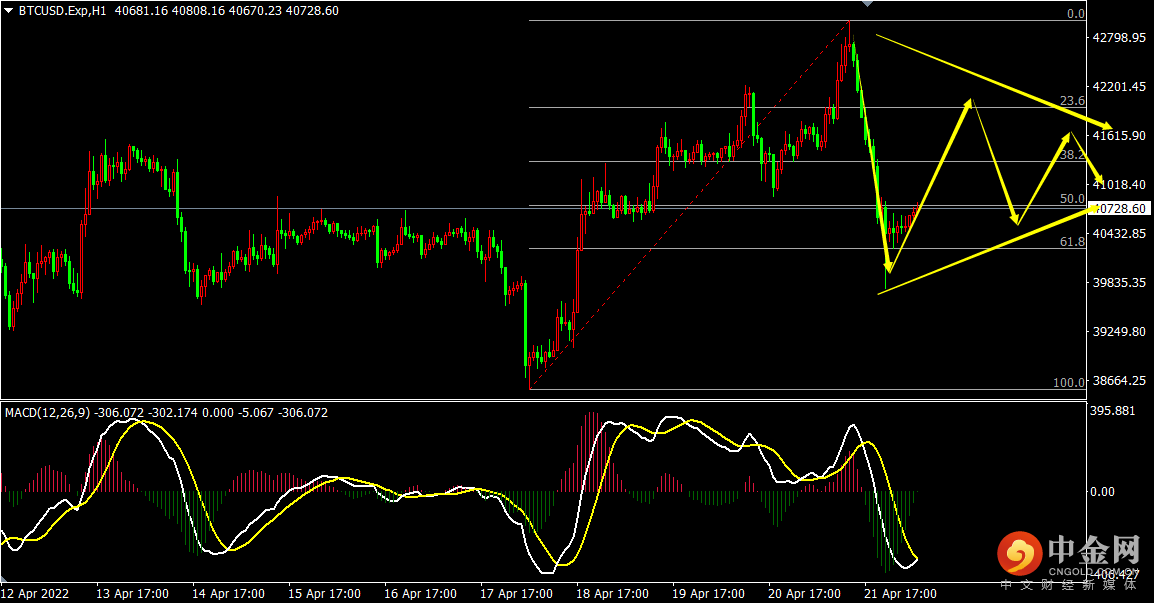
Task: Open the one-click trading arrow beside BTCUSD.Exp
Action: 8,11
